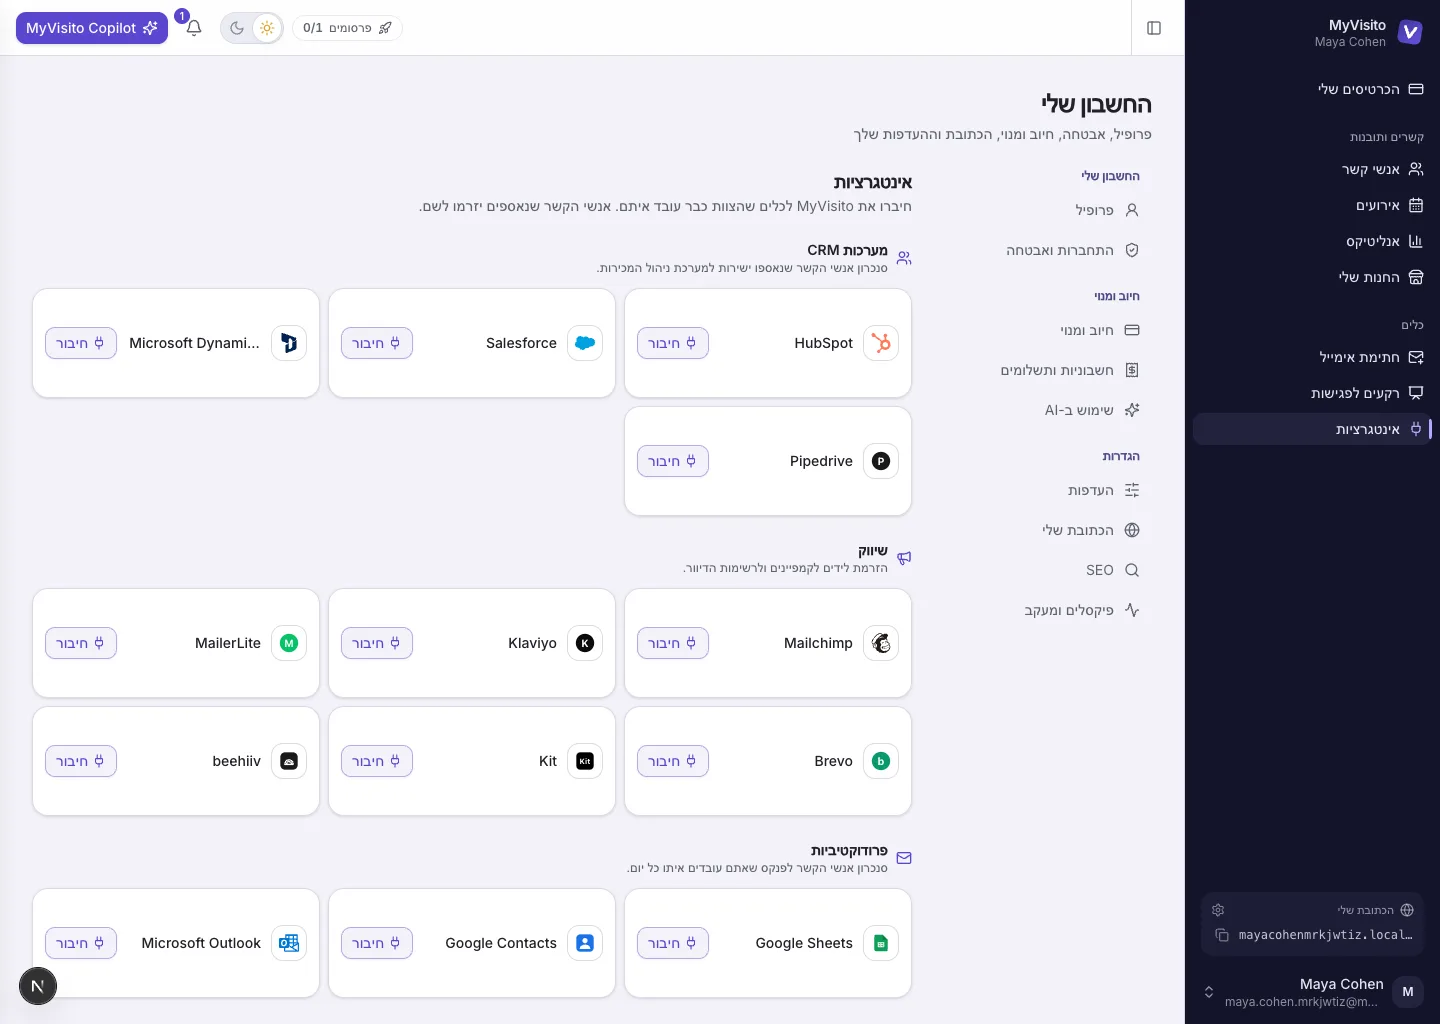Switch to light mode sun toggle
The image size is (1440, 1024).
click(267, 28)
